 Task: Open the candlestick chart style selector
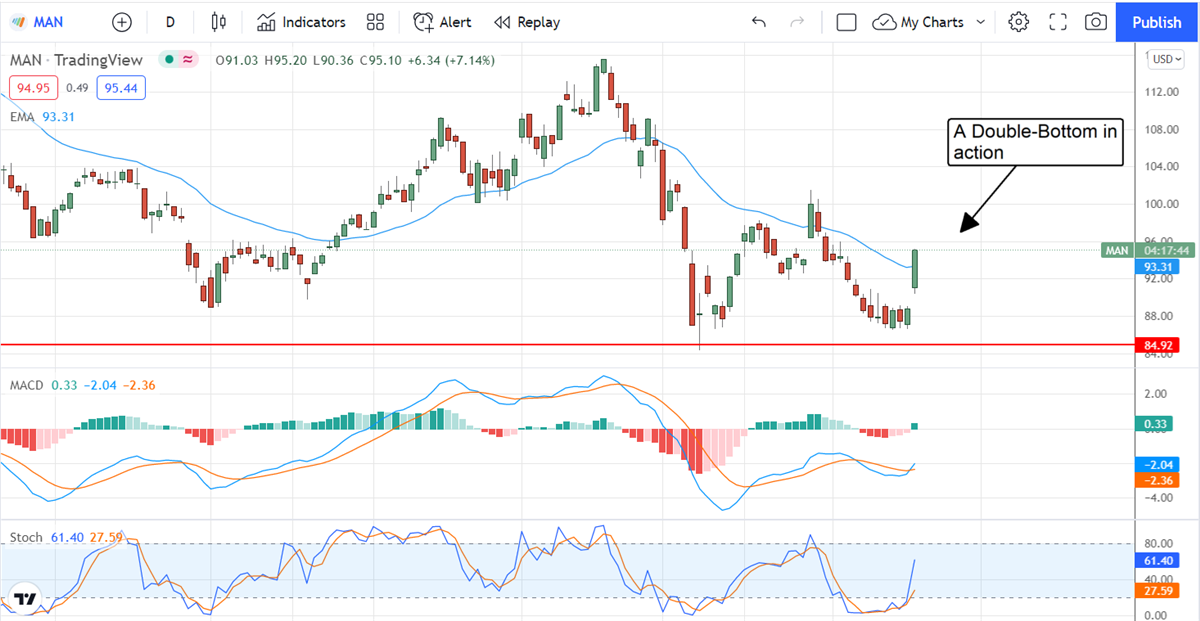(x=219, y=22)
